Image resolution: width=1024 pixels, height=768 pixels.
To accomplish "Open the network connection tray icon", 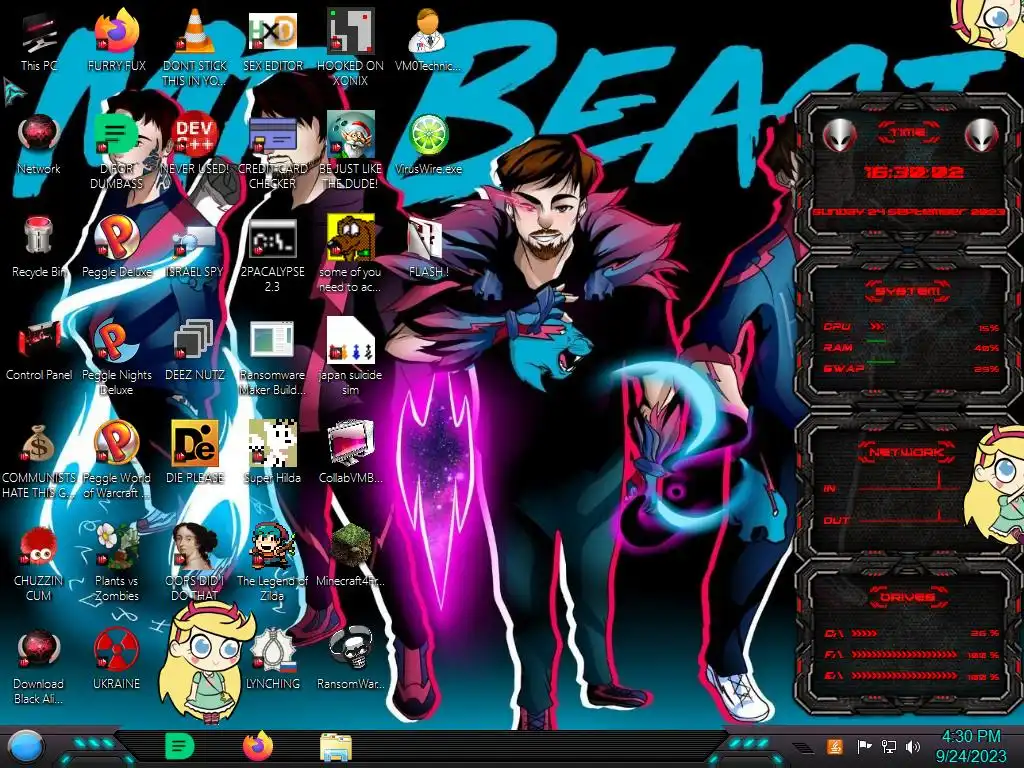I will tap(889, 746).
